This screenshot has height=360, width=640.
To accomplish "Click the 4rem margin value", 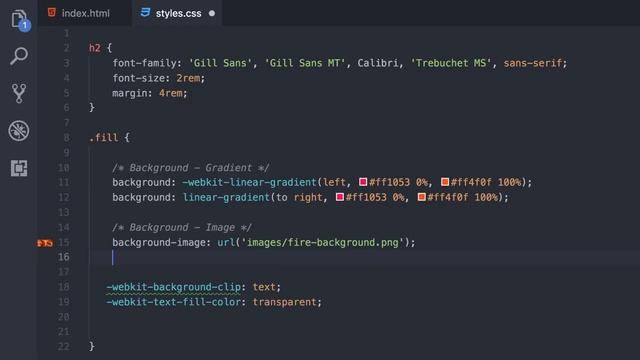I will [x=171, y=93].
